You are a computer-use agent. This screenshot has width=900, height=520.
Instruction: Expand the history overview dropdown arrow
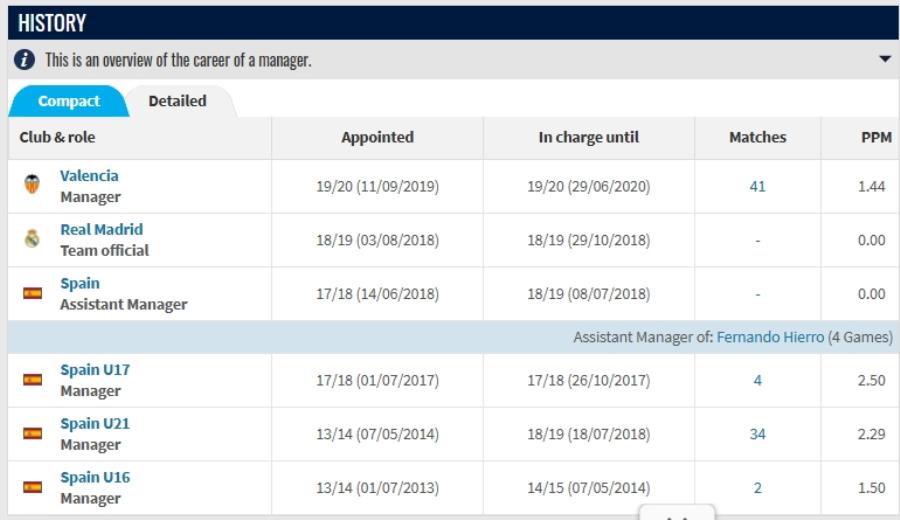pyautogui.click(x=885, y=60)
